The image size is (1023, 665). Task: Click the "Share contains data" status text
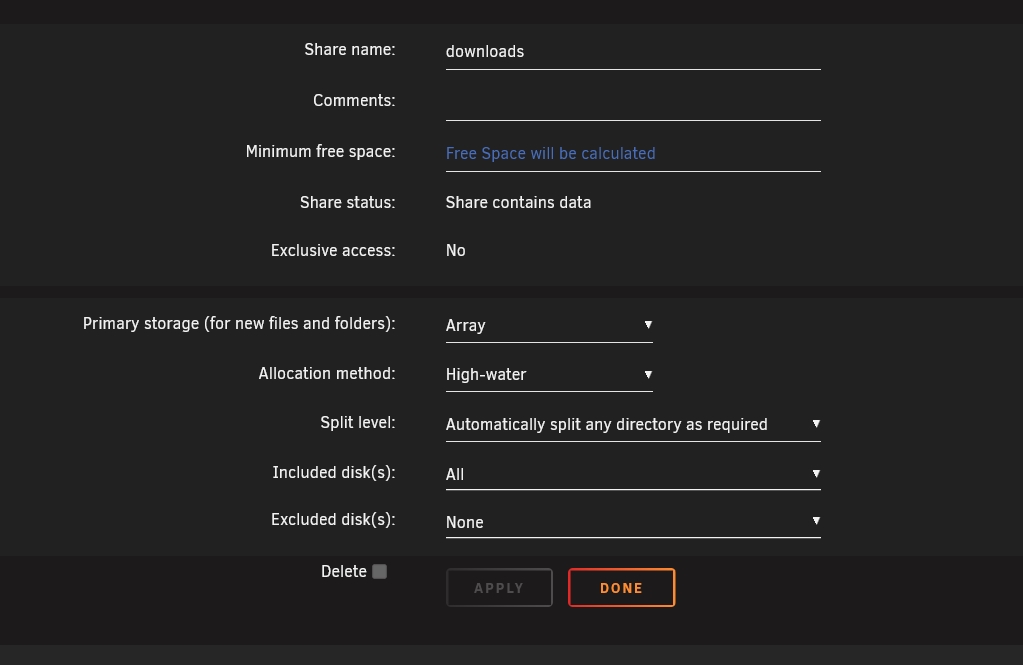coord(518,202)
